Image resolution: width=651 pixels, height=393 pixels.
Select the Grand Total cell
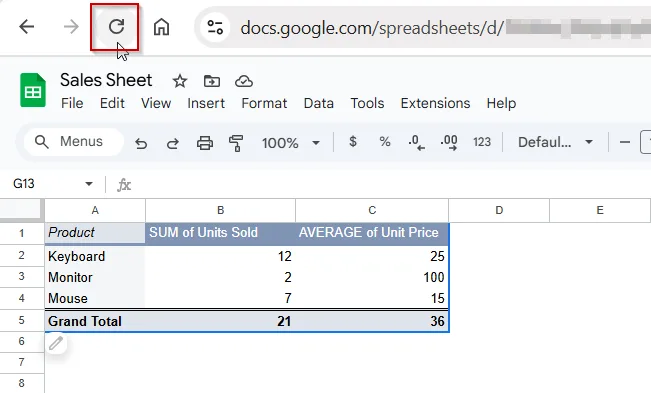point(95,321)
